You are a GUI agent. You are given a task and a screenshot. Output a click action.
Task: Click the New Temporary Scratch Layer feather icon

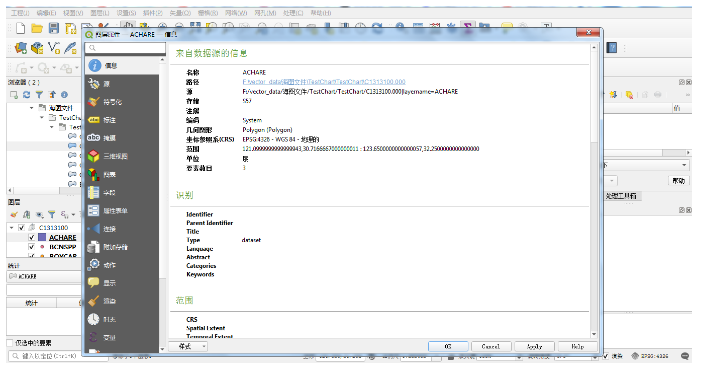coord(70,47)
